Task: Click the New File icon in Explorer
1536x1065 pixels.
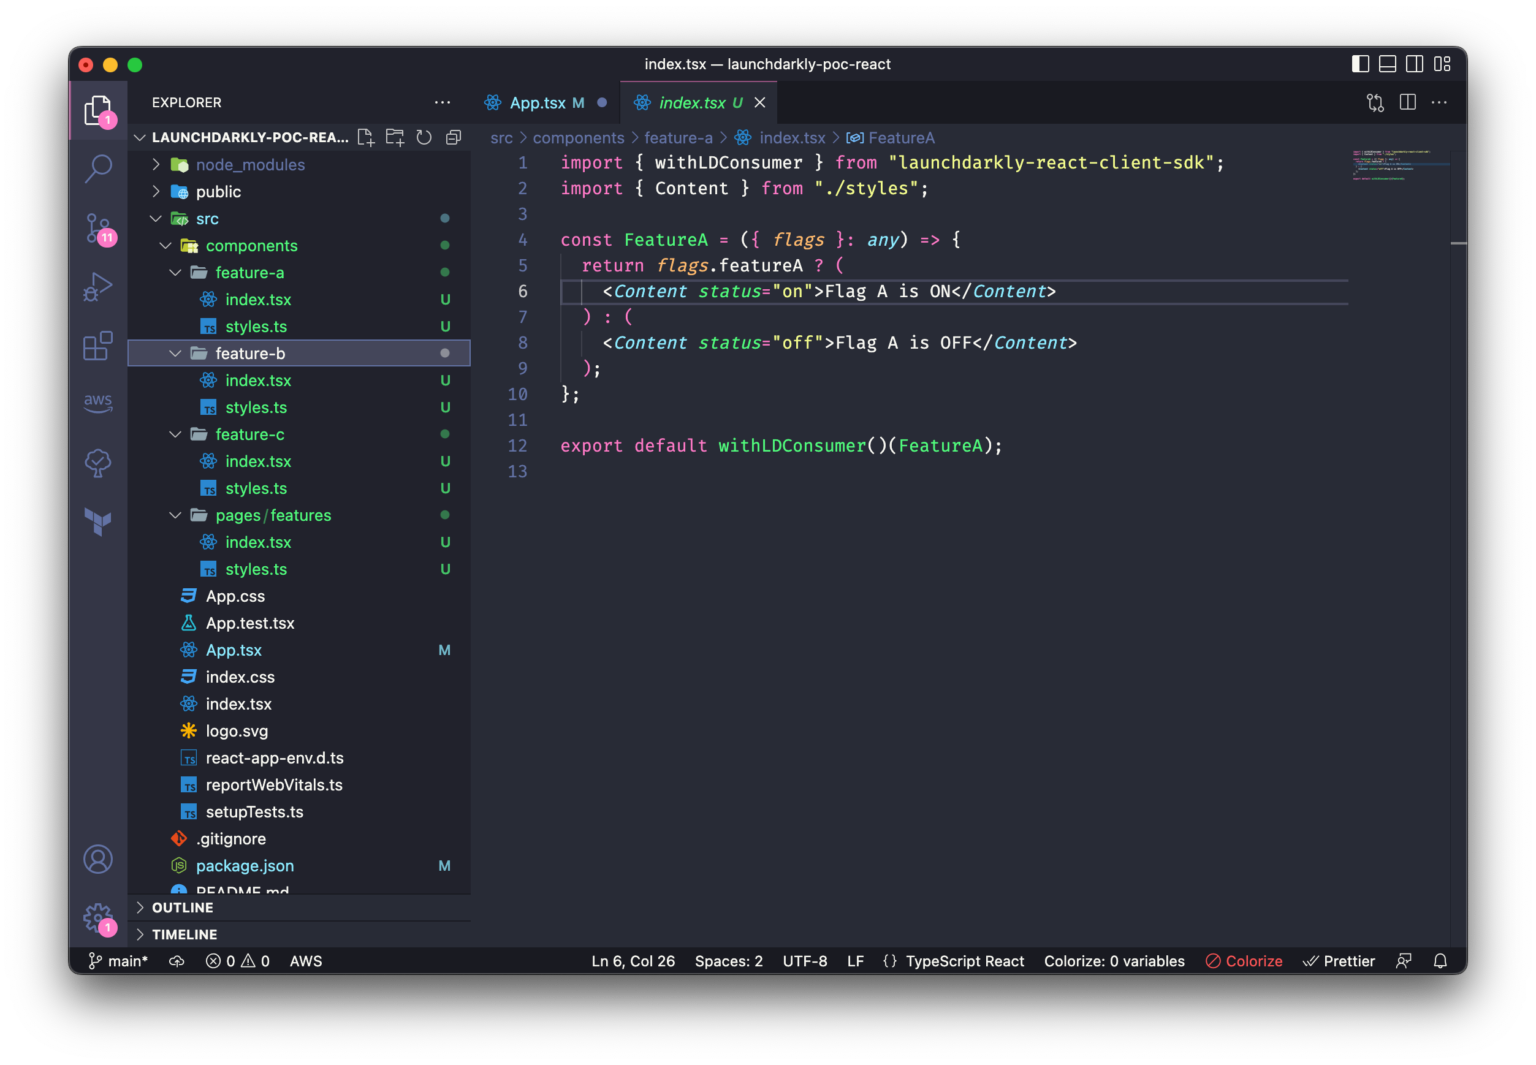Action: tap(366, 138)
